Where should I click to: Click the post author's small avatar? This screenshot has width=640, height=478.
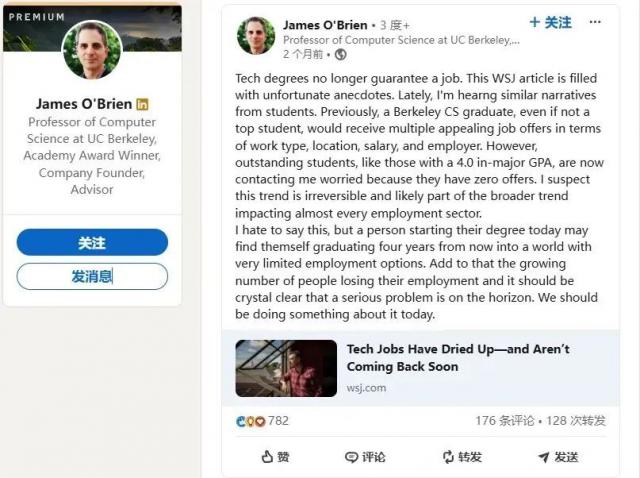click(256, 36)
